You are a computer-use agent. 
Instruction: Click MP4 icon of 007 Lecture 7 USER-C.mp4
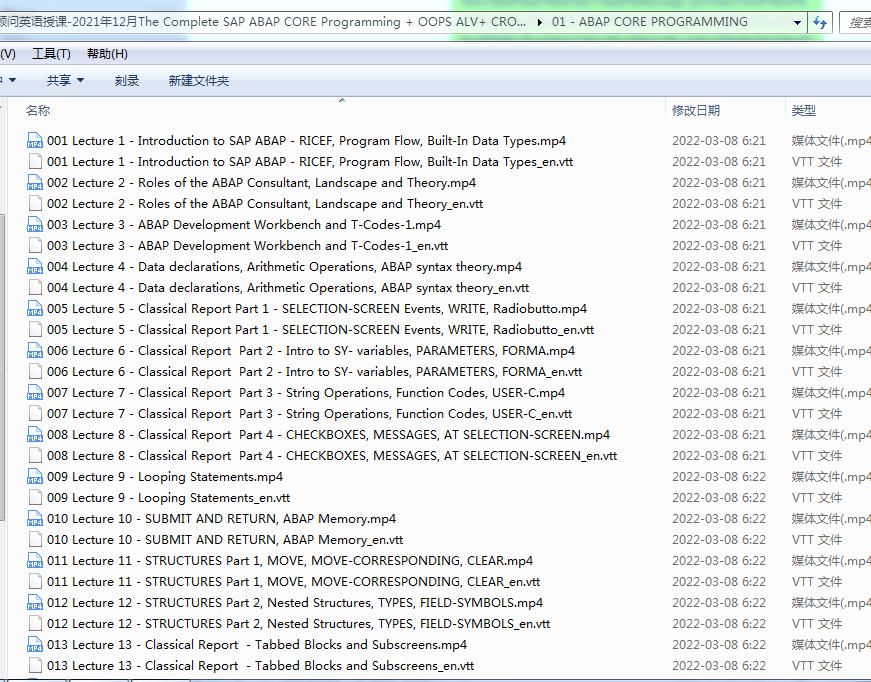tap(35, 393)
